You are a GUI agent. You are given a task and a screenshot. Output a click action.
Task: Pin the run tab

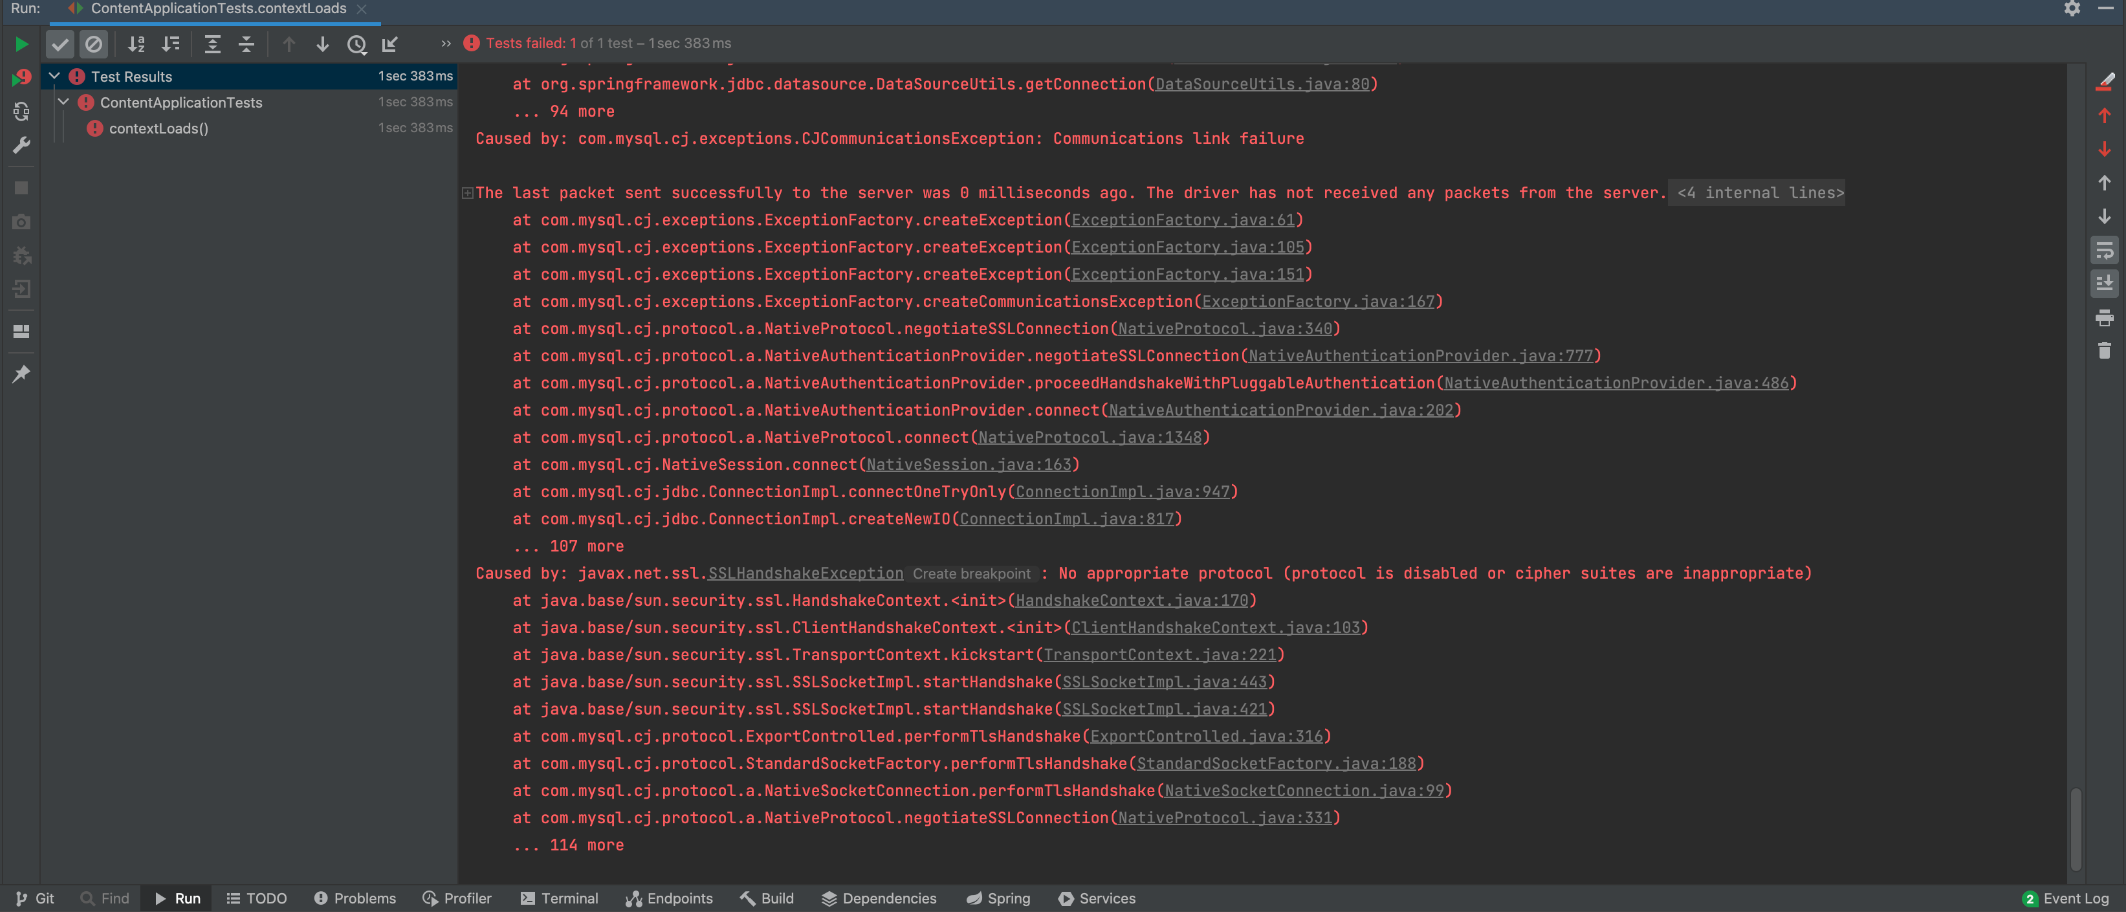point(21,374)
